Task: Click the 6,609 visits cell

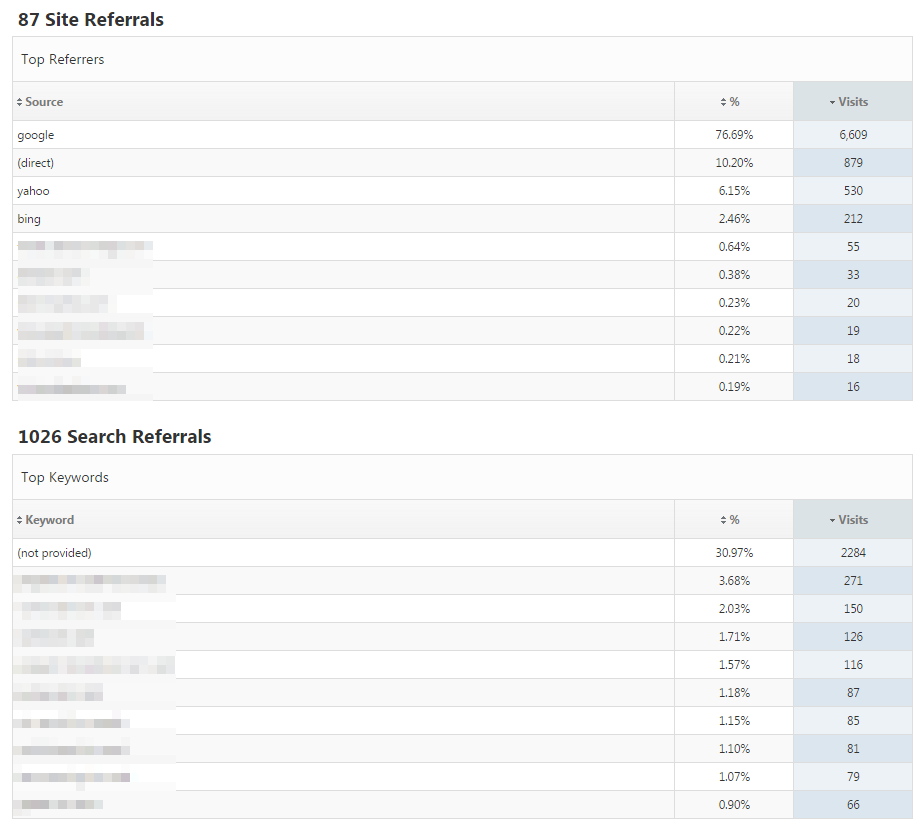Action: [x=852, y=135]
